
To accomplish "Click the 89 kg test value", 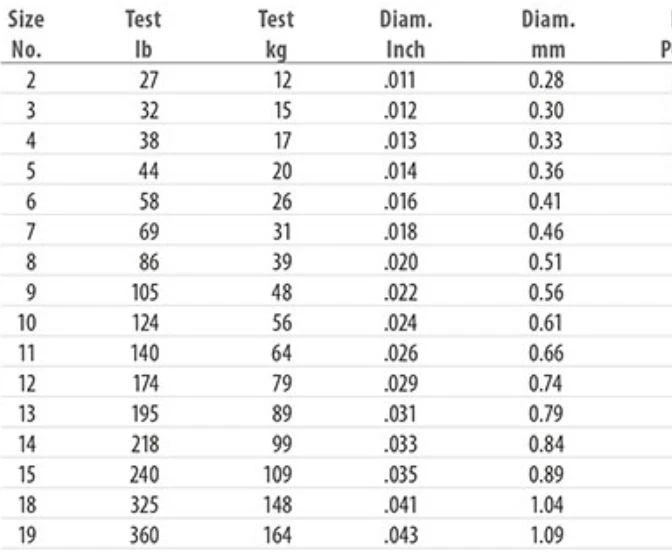I will pyautogui.click(x=282, y=414).
